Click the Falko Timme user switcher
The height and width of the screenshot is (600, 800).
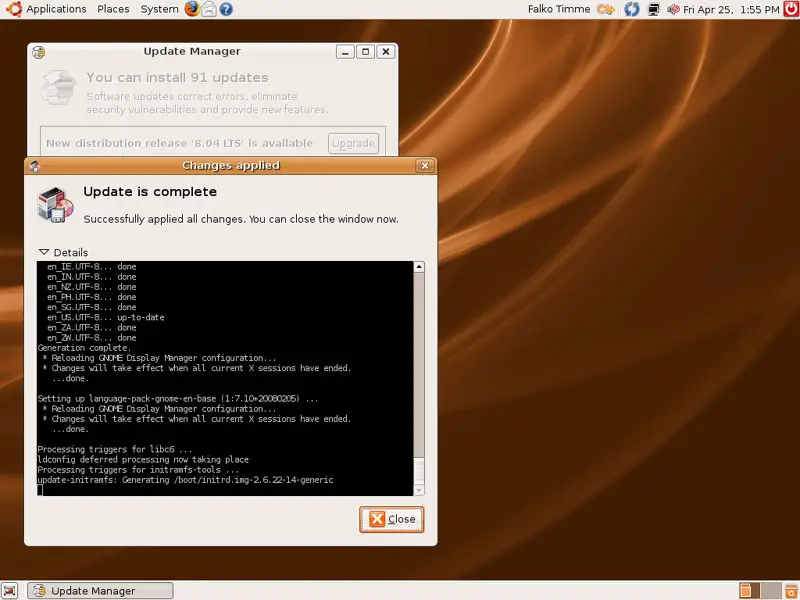click(559, 9)
